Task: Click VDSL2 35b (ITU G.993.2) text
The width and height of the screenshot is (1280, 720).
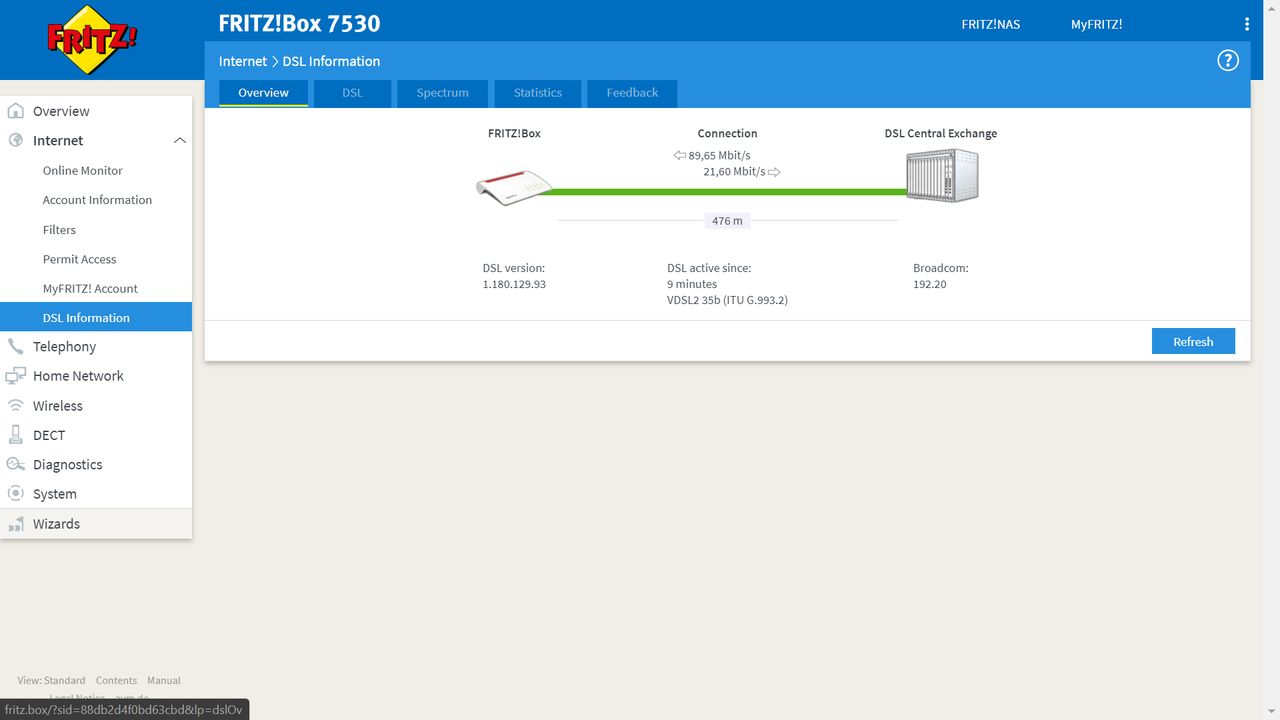Action: 727,300
